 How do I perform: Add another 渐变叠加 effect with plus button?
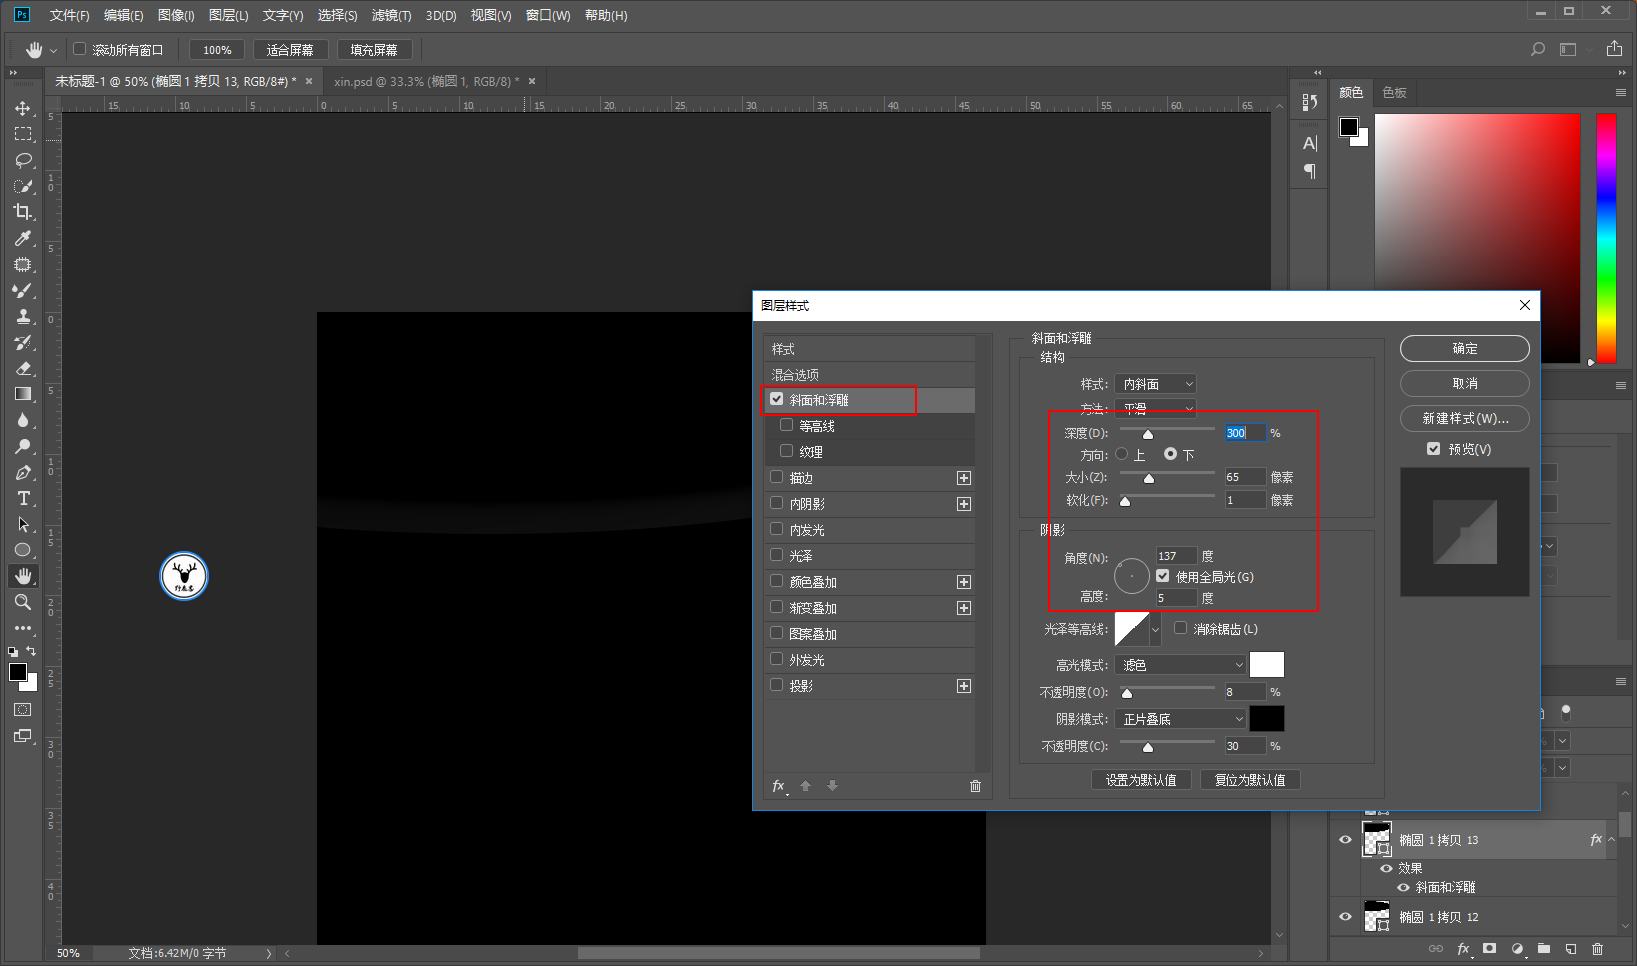[964, 608]
